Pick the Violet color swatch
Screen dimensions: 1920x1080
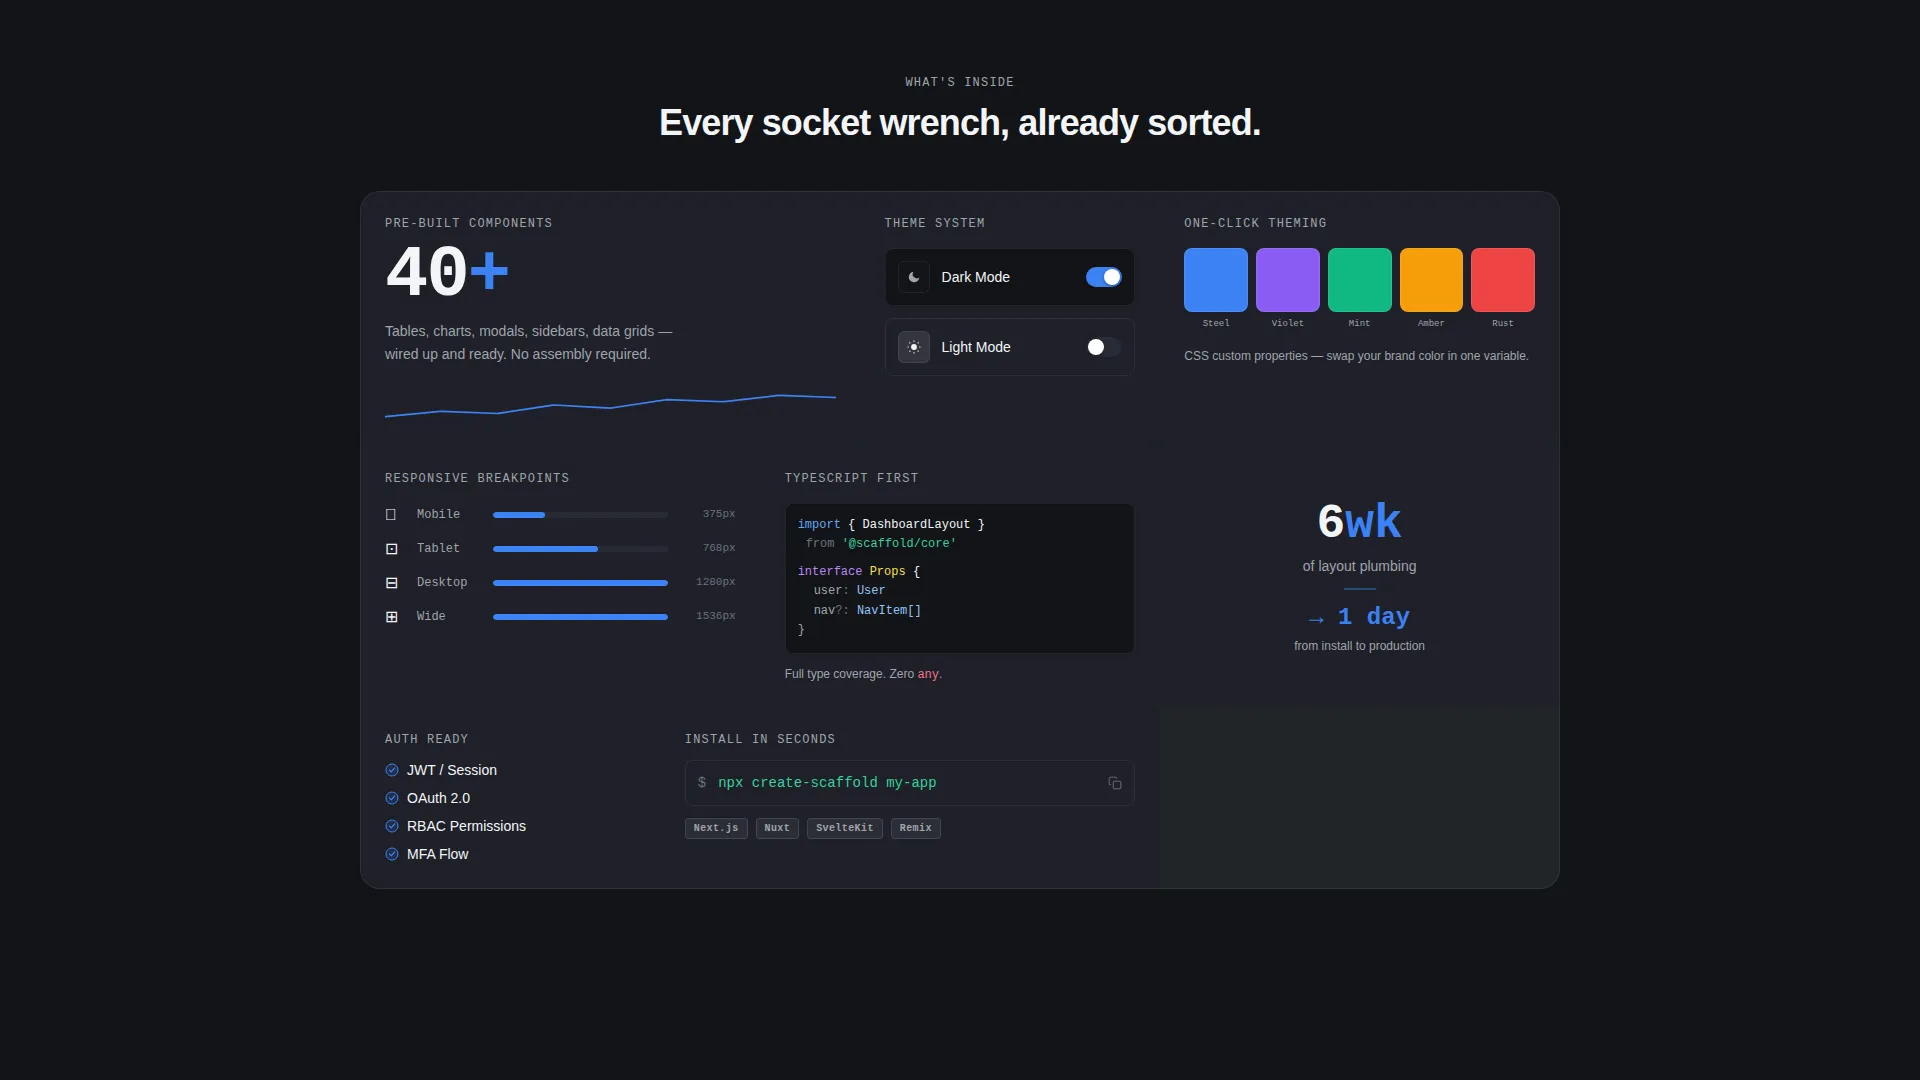(1288, 280)
